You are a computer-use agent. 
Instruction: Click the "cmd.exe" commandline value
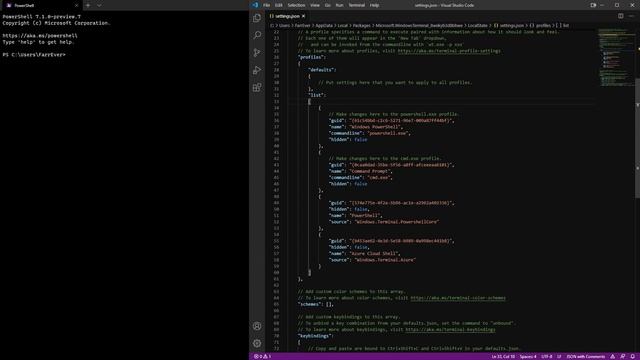coord(379,178)
